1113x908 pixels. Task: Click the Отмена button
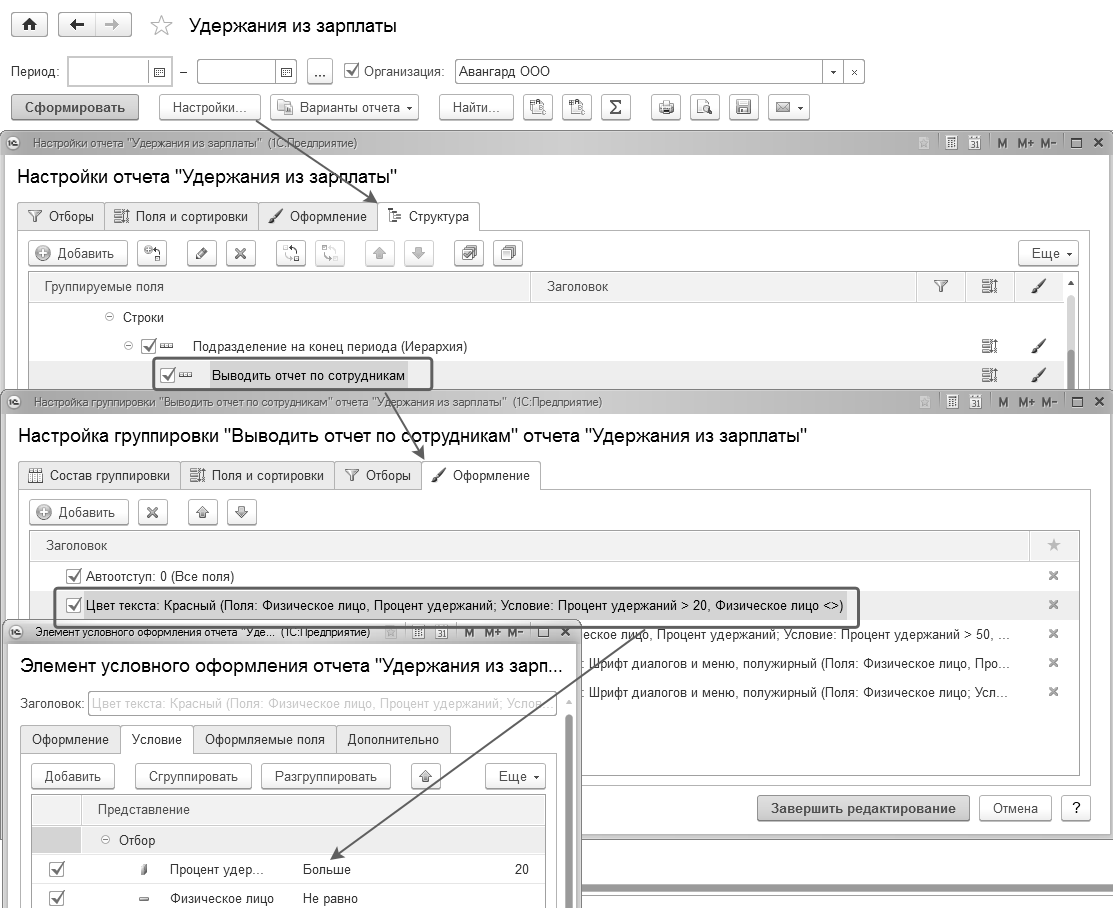pos(1015,809)
